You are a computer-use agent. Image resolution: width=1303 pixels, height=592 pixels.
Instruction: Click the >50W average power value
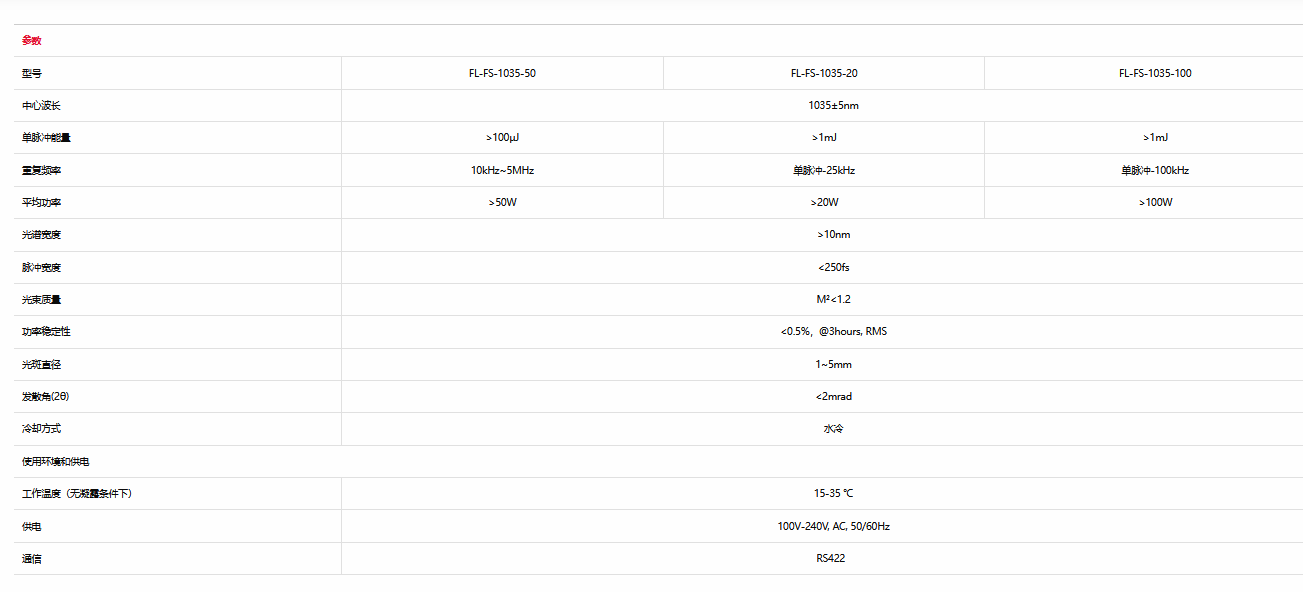tap(502, 203)
